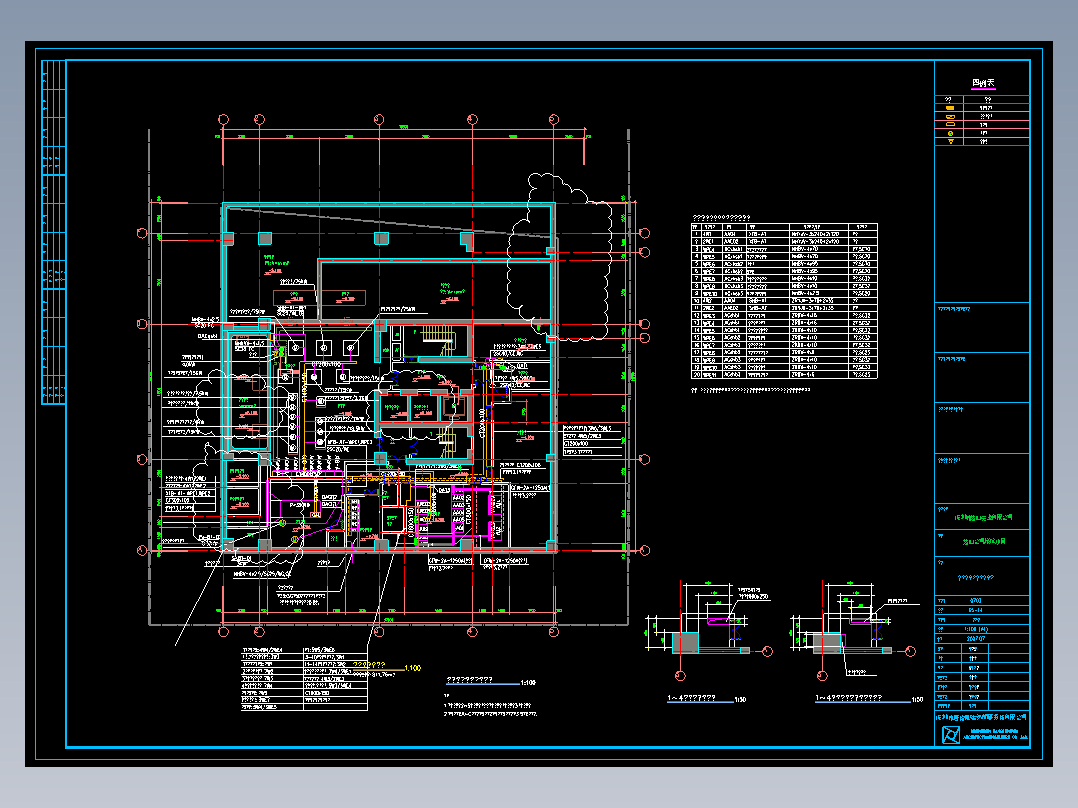This screenshot has height=808, width=1078.
Task: Select the 1:50 scale of right detail
Action: click(x=917, y=700)
